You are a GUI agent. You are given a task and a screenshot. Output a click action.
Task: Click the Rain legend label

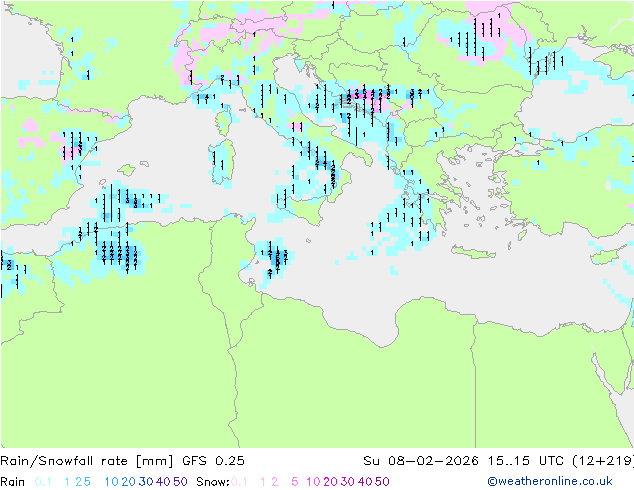click(x=14, y=481)
